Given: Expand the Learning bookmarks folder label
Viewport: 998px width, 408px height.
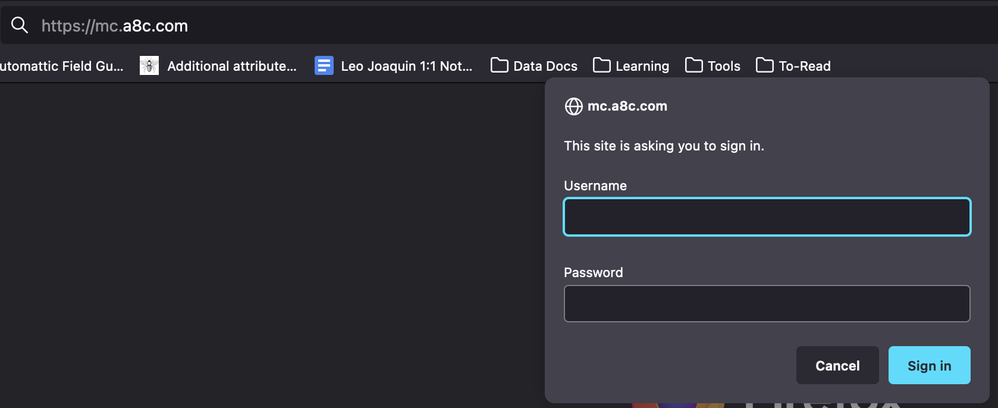Looking at the screenshot, I should click(642, 66).
